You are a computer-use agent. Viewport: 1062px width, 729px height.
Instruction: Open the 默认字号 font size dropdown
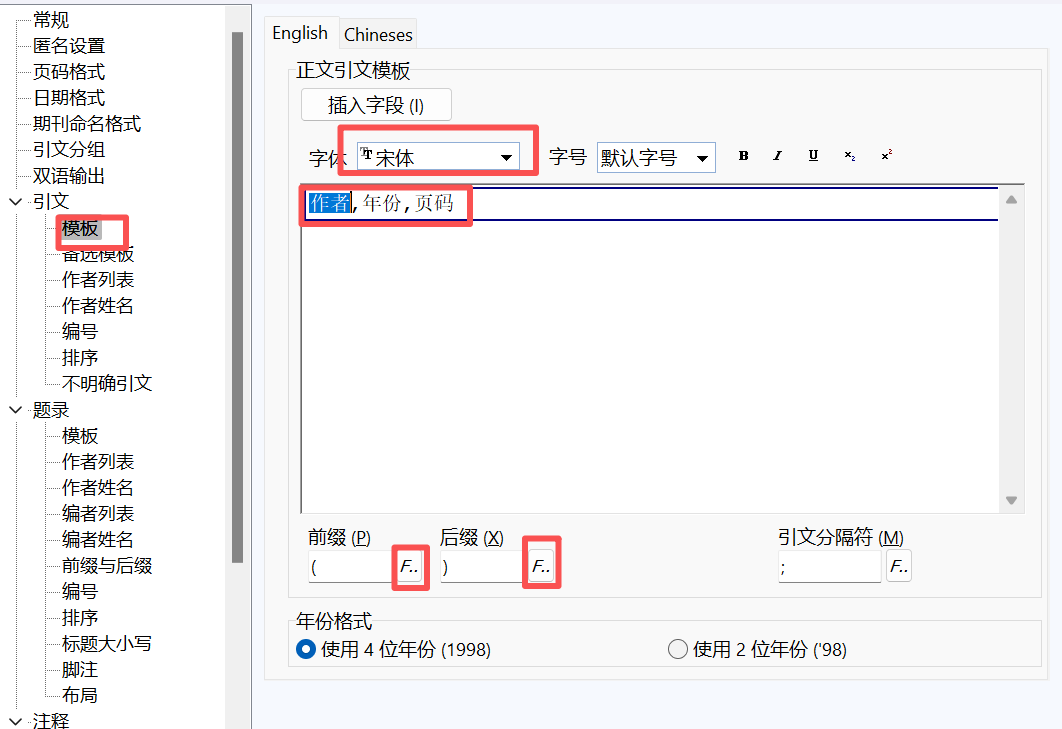click(703, 158)
